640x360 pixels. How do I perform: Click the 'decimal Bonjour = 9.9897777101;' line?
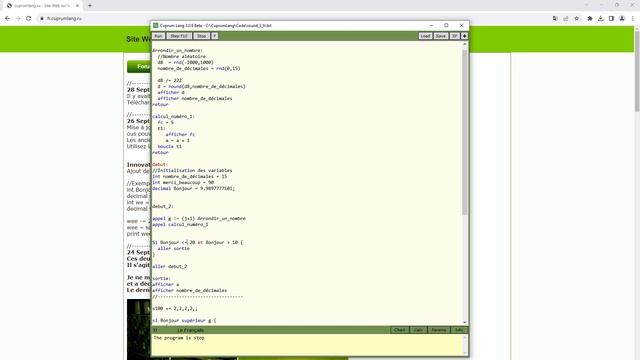tap(193, 188)
